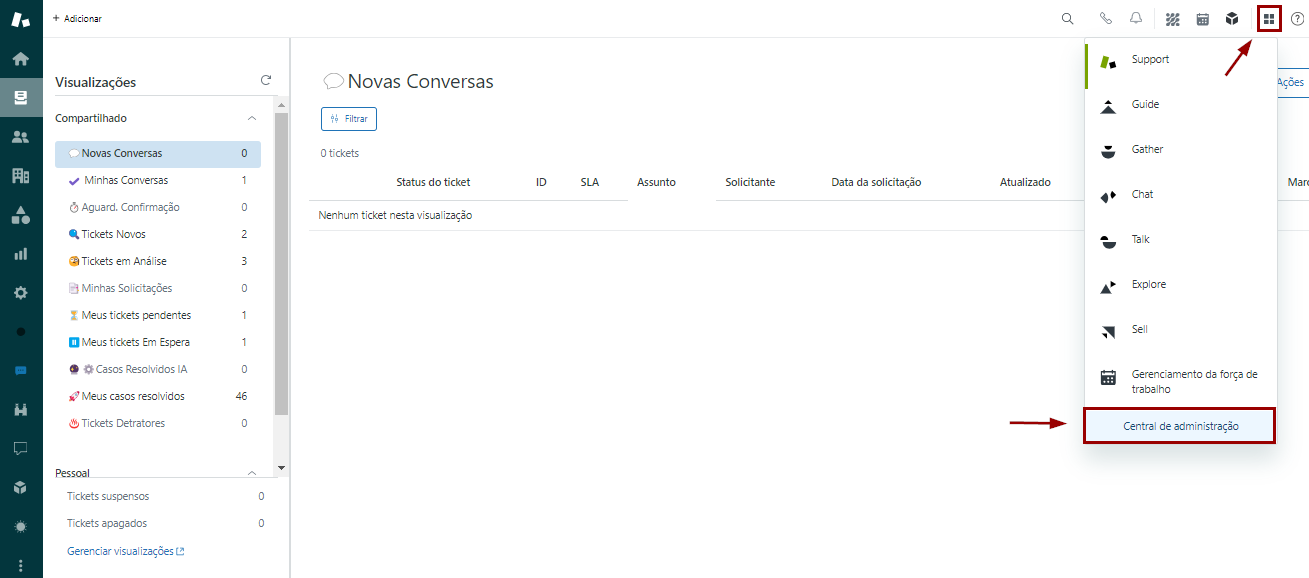Choose Explore in the products menu
This screenshot has width=1309, height=578.
pyautogui.click(x=1149, y=285)
